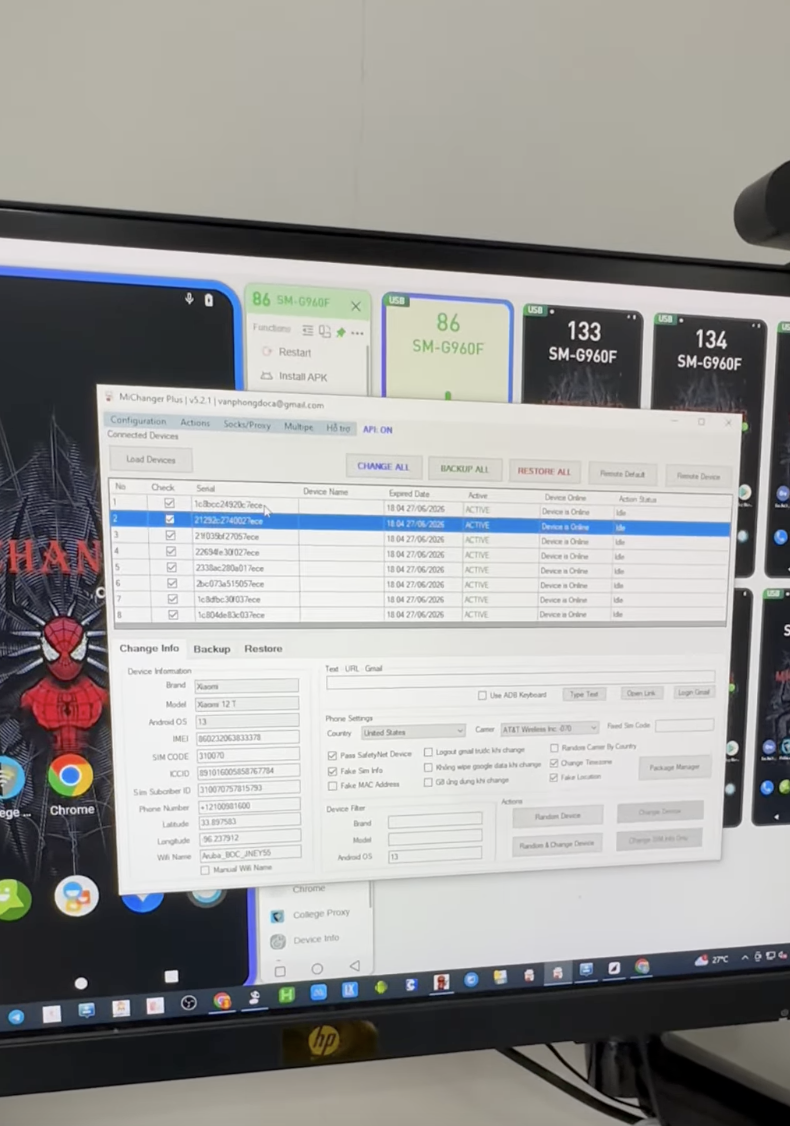Image resolution: width=790 pixels, height=1126 pixels.
Task: Click the Remote Device button
Action: coord(697,476)
